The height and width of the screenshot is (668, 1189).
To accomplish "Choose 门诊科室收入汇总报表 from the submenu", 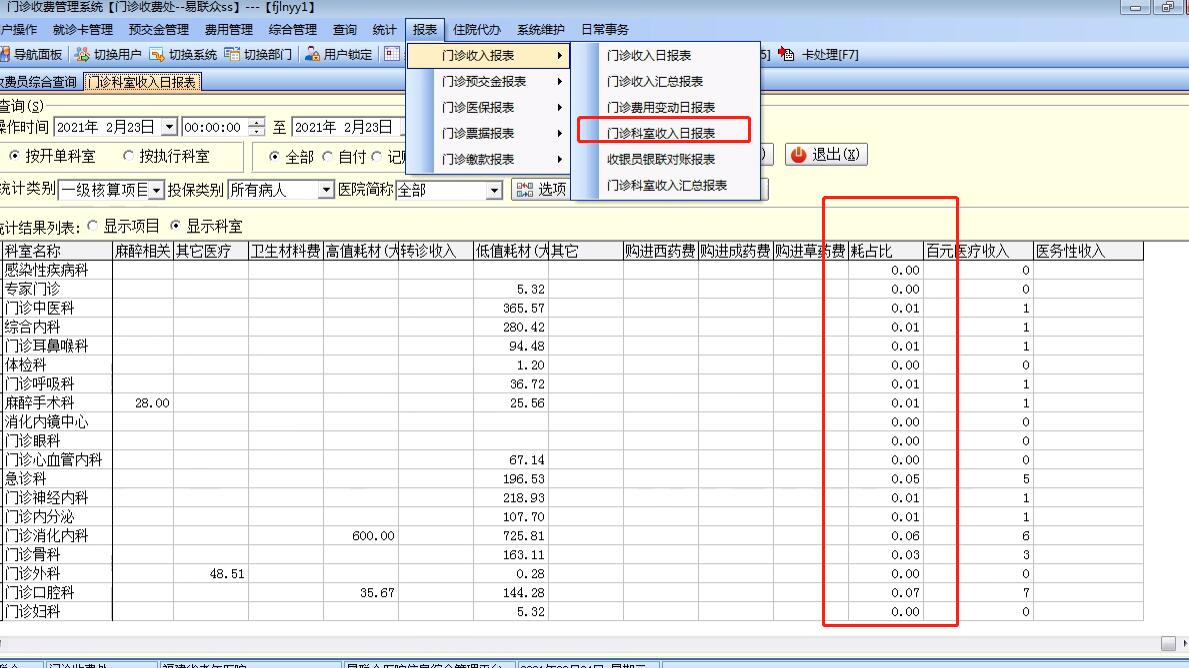I will (x=666, y=185).
